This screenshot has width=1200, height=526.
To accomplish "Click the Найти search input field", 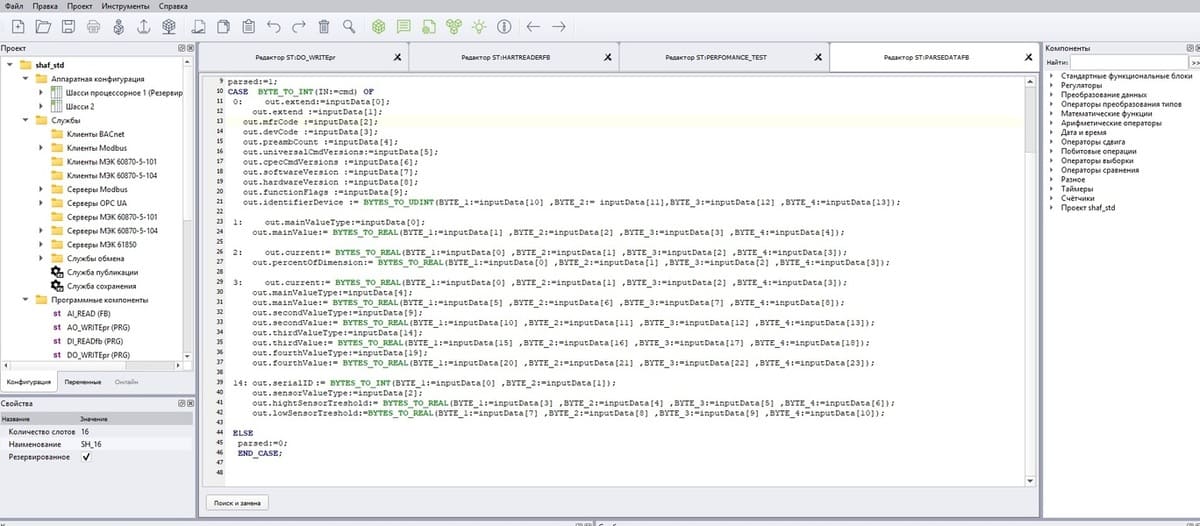I will (1127, 62).
